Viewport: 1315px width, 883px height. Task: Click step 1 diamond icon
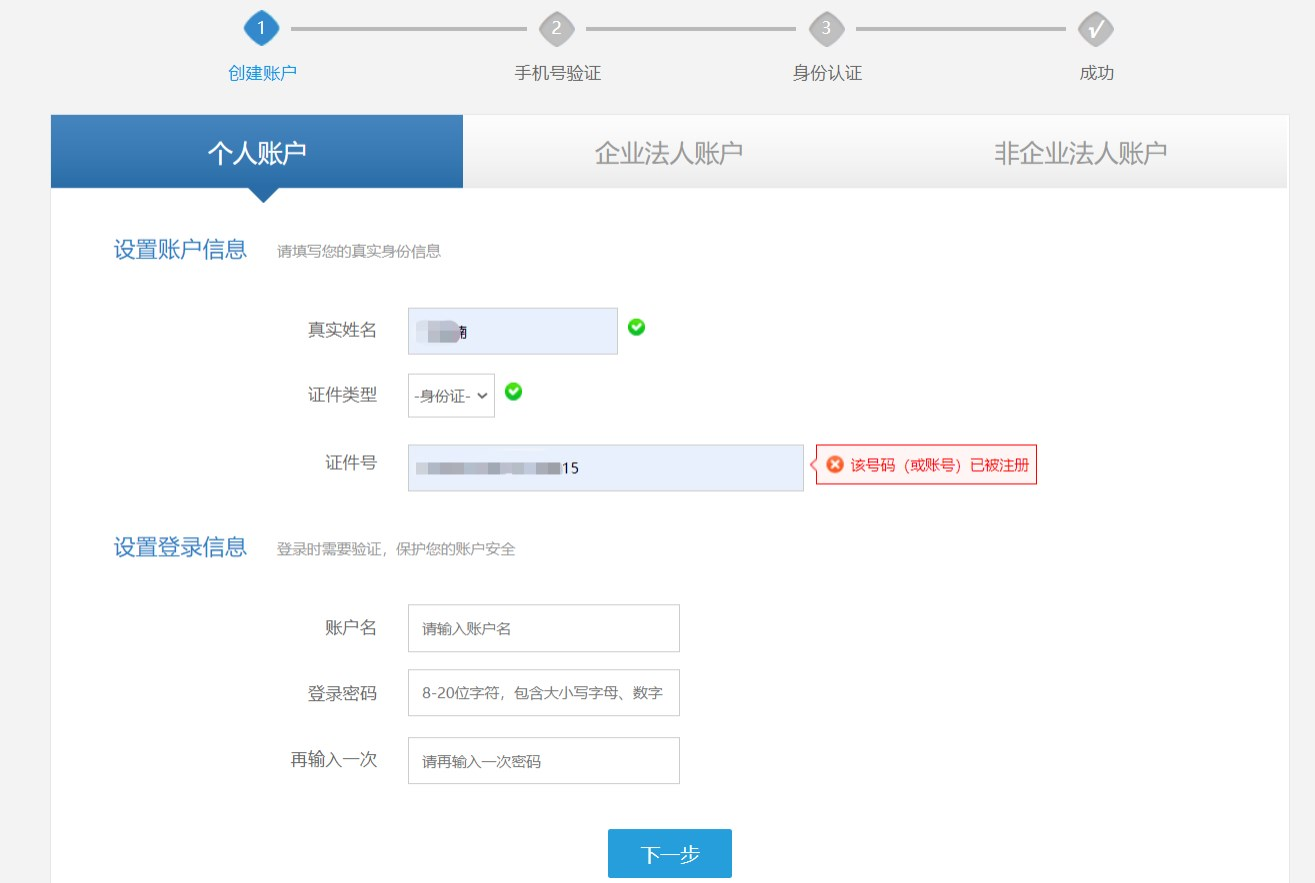coord(261,29)
